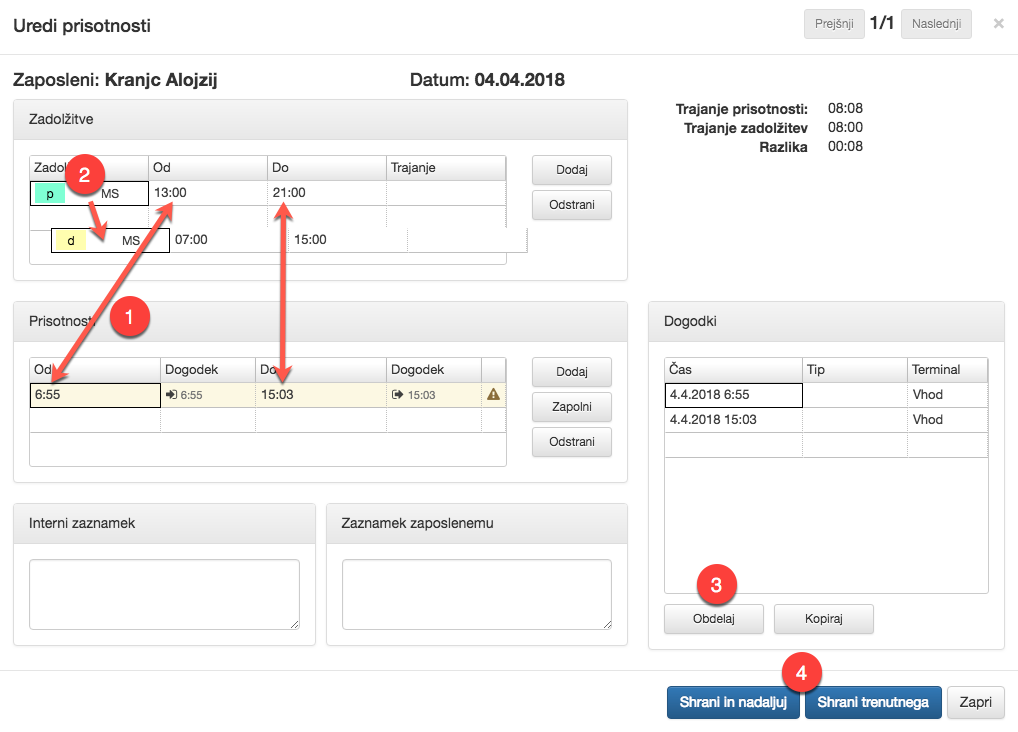Click inside the Zaznamek zaposlenemu text area

476,594
